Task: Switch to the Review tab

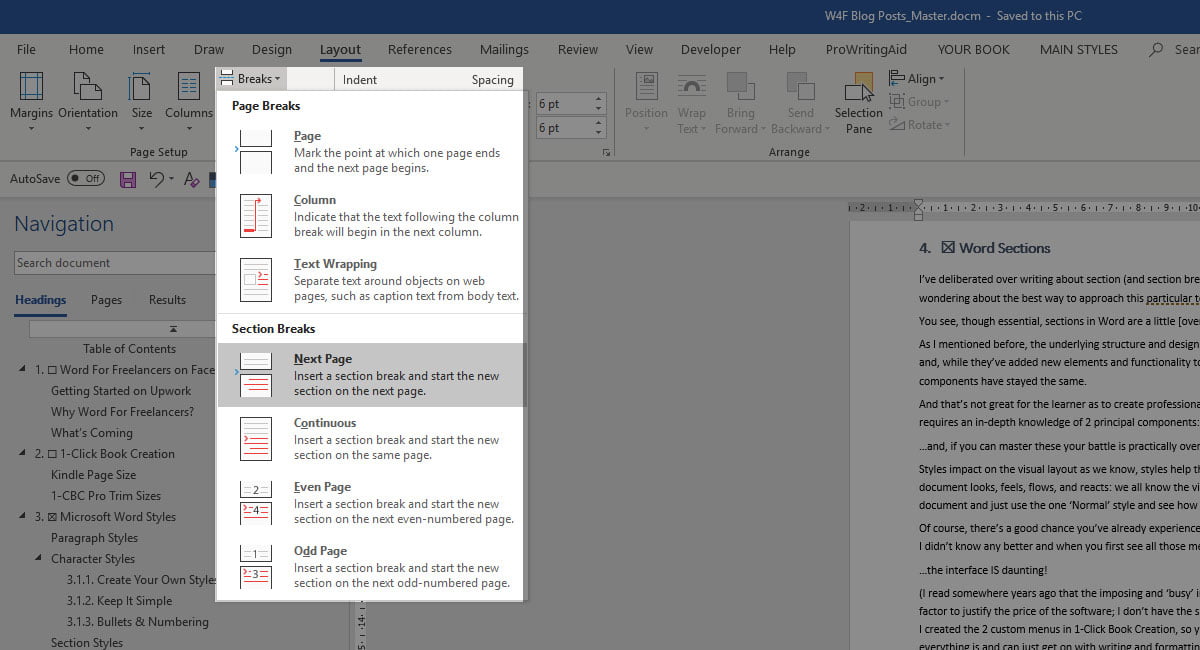Action: pos(578,49)
